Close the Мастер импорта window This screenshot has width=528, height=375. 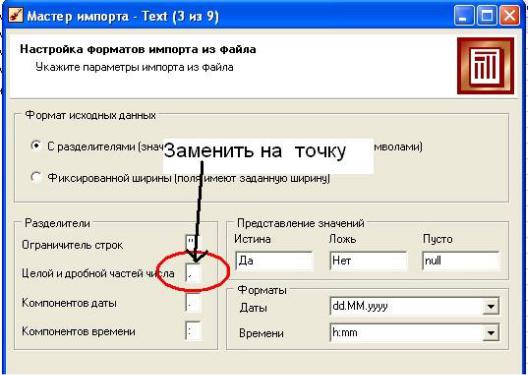coord(509,15)
